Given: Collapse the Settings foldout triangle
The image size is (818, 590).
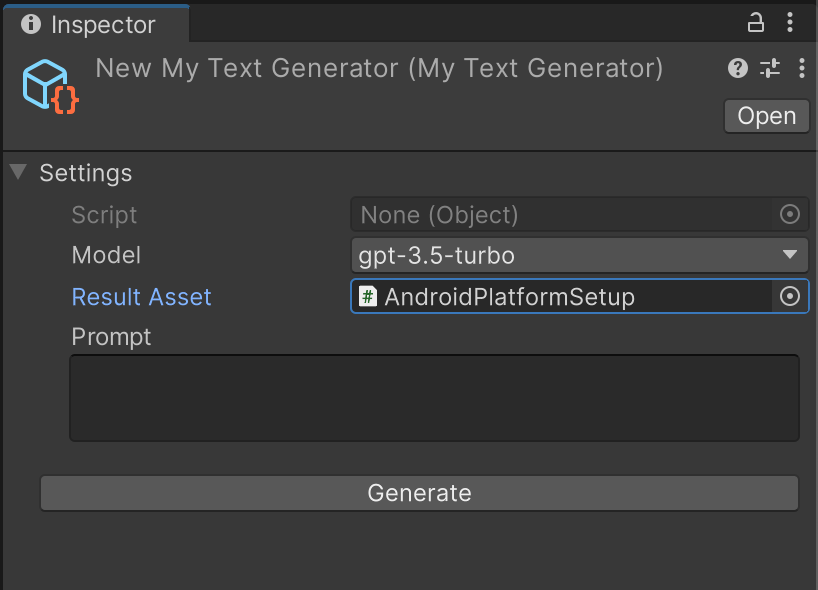Looking at the screenshot, I should [18, 172].
